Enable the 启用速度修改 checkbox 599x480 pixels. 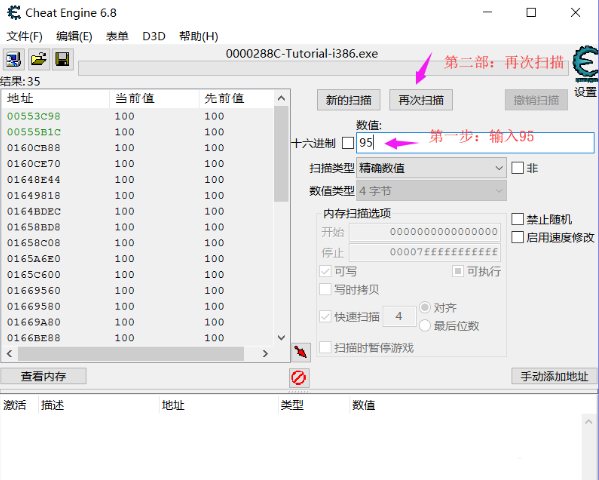(x=517, y=237)
